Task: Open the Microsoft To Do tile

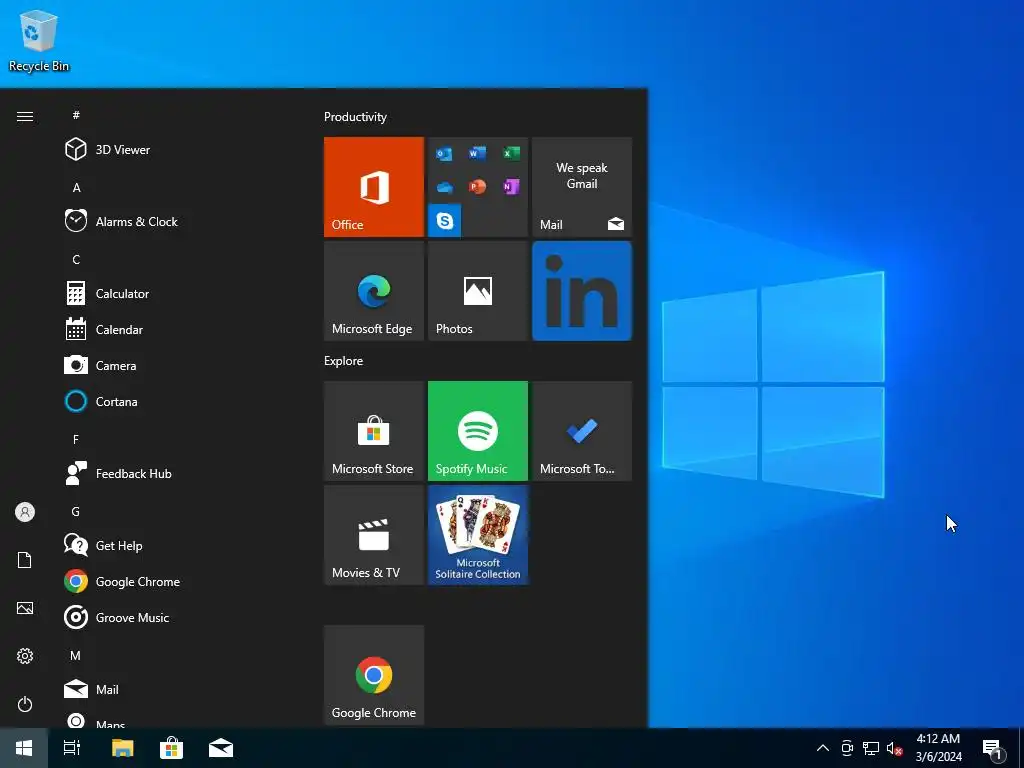Action: [x=582, y=431]
